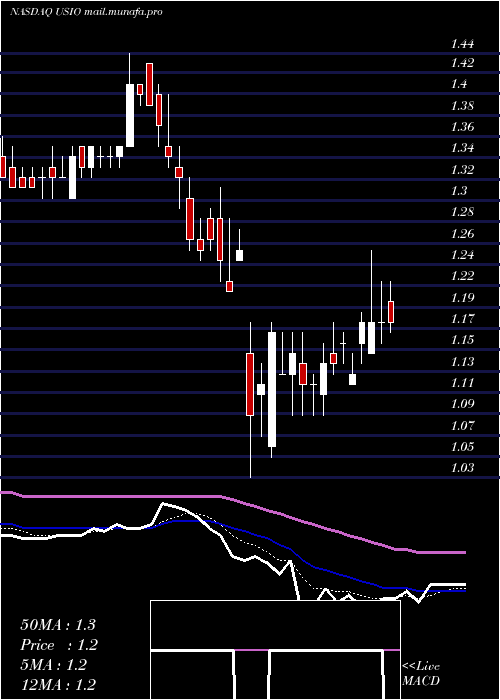Click the large red gap-down candle near 1.13
This screenshot has height=700, width=500.
coord(250,384)
